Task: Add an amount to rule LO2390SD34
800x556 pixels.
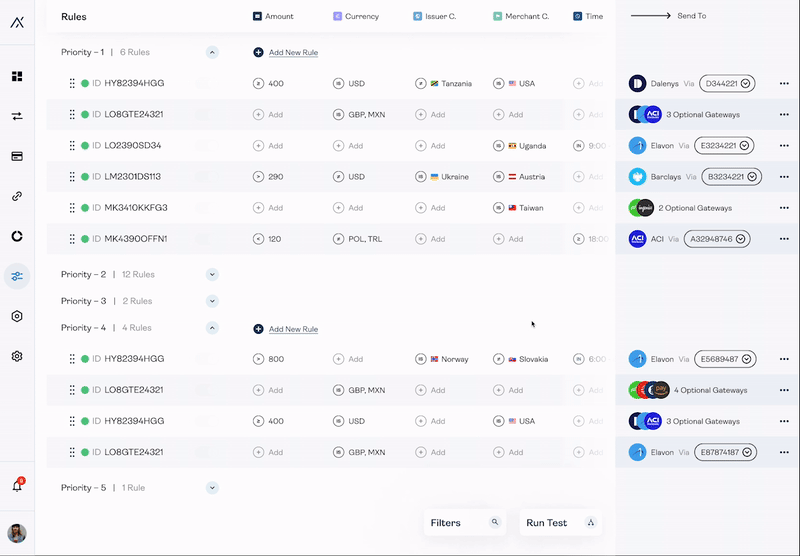Action: tap(268, 145)
